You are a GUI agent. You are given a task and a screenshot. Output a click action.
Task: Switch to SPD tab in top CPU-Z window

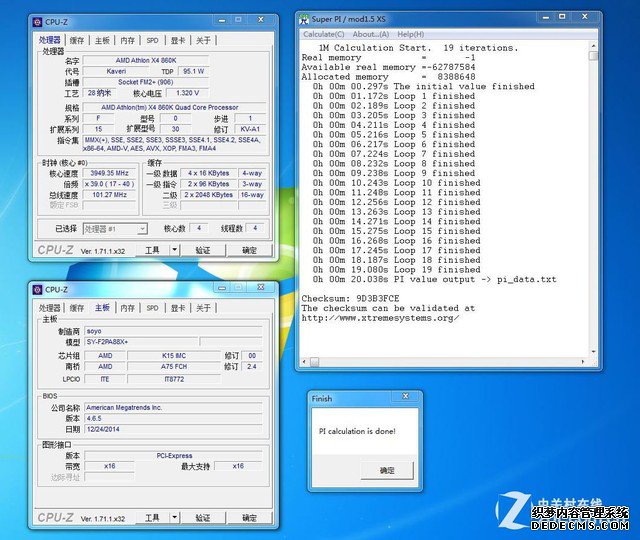[x=152, y=40]
